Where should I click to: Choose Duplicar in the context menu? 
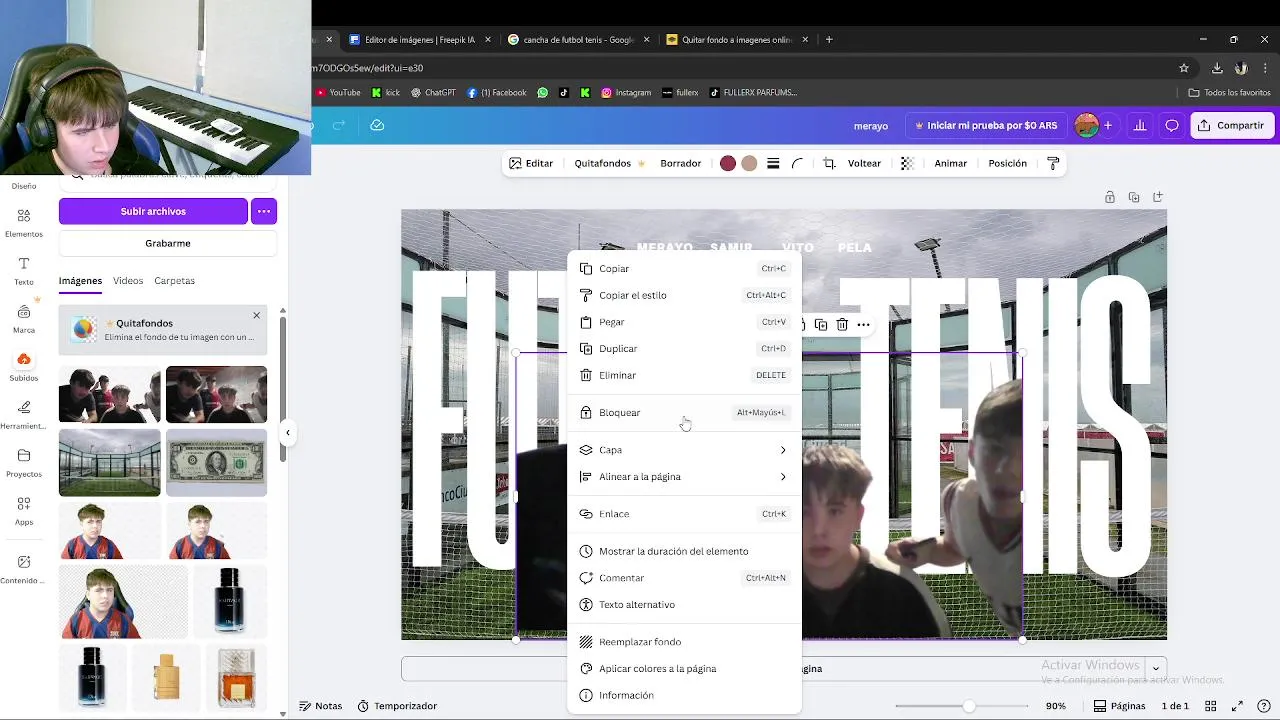click(685, 349)
